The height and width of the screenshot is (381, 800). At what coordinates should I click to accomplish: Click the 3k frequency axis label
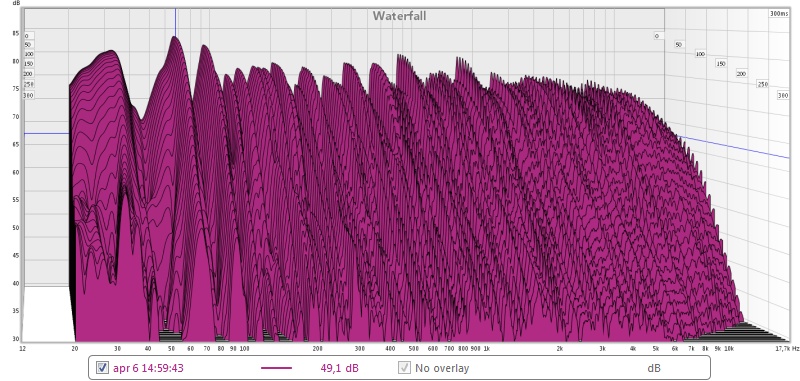tap(603, 348)
